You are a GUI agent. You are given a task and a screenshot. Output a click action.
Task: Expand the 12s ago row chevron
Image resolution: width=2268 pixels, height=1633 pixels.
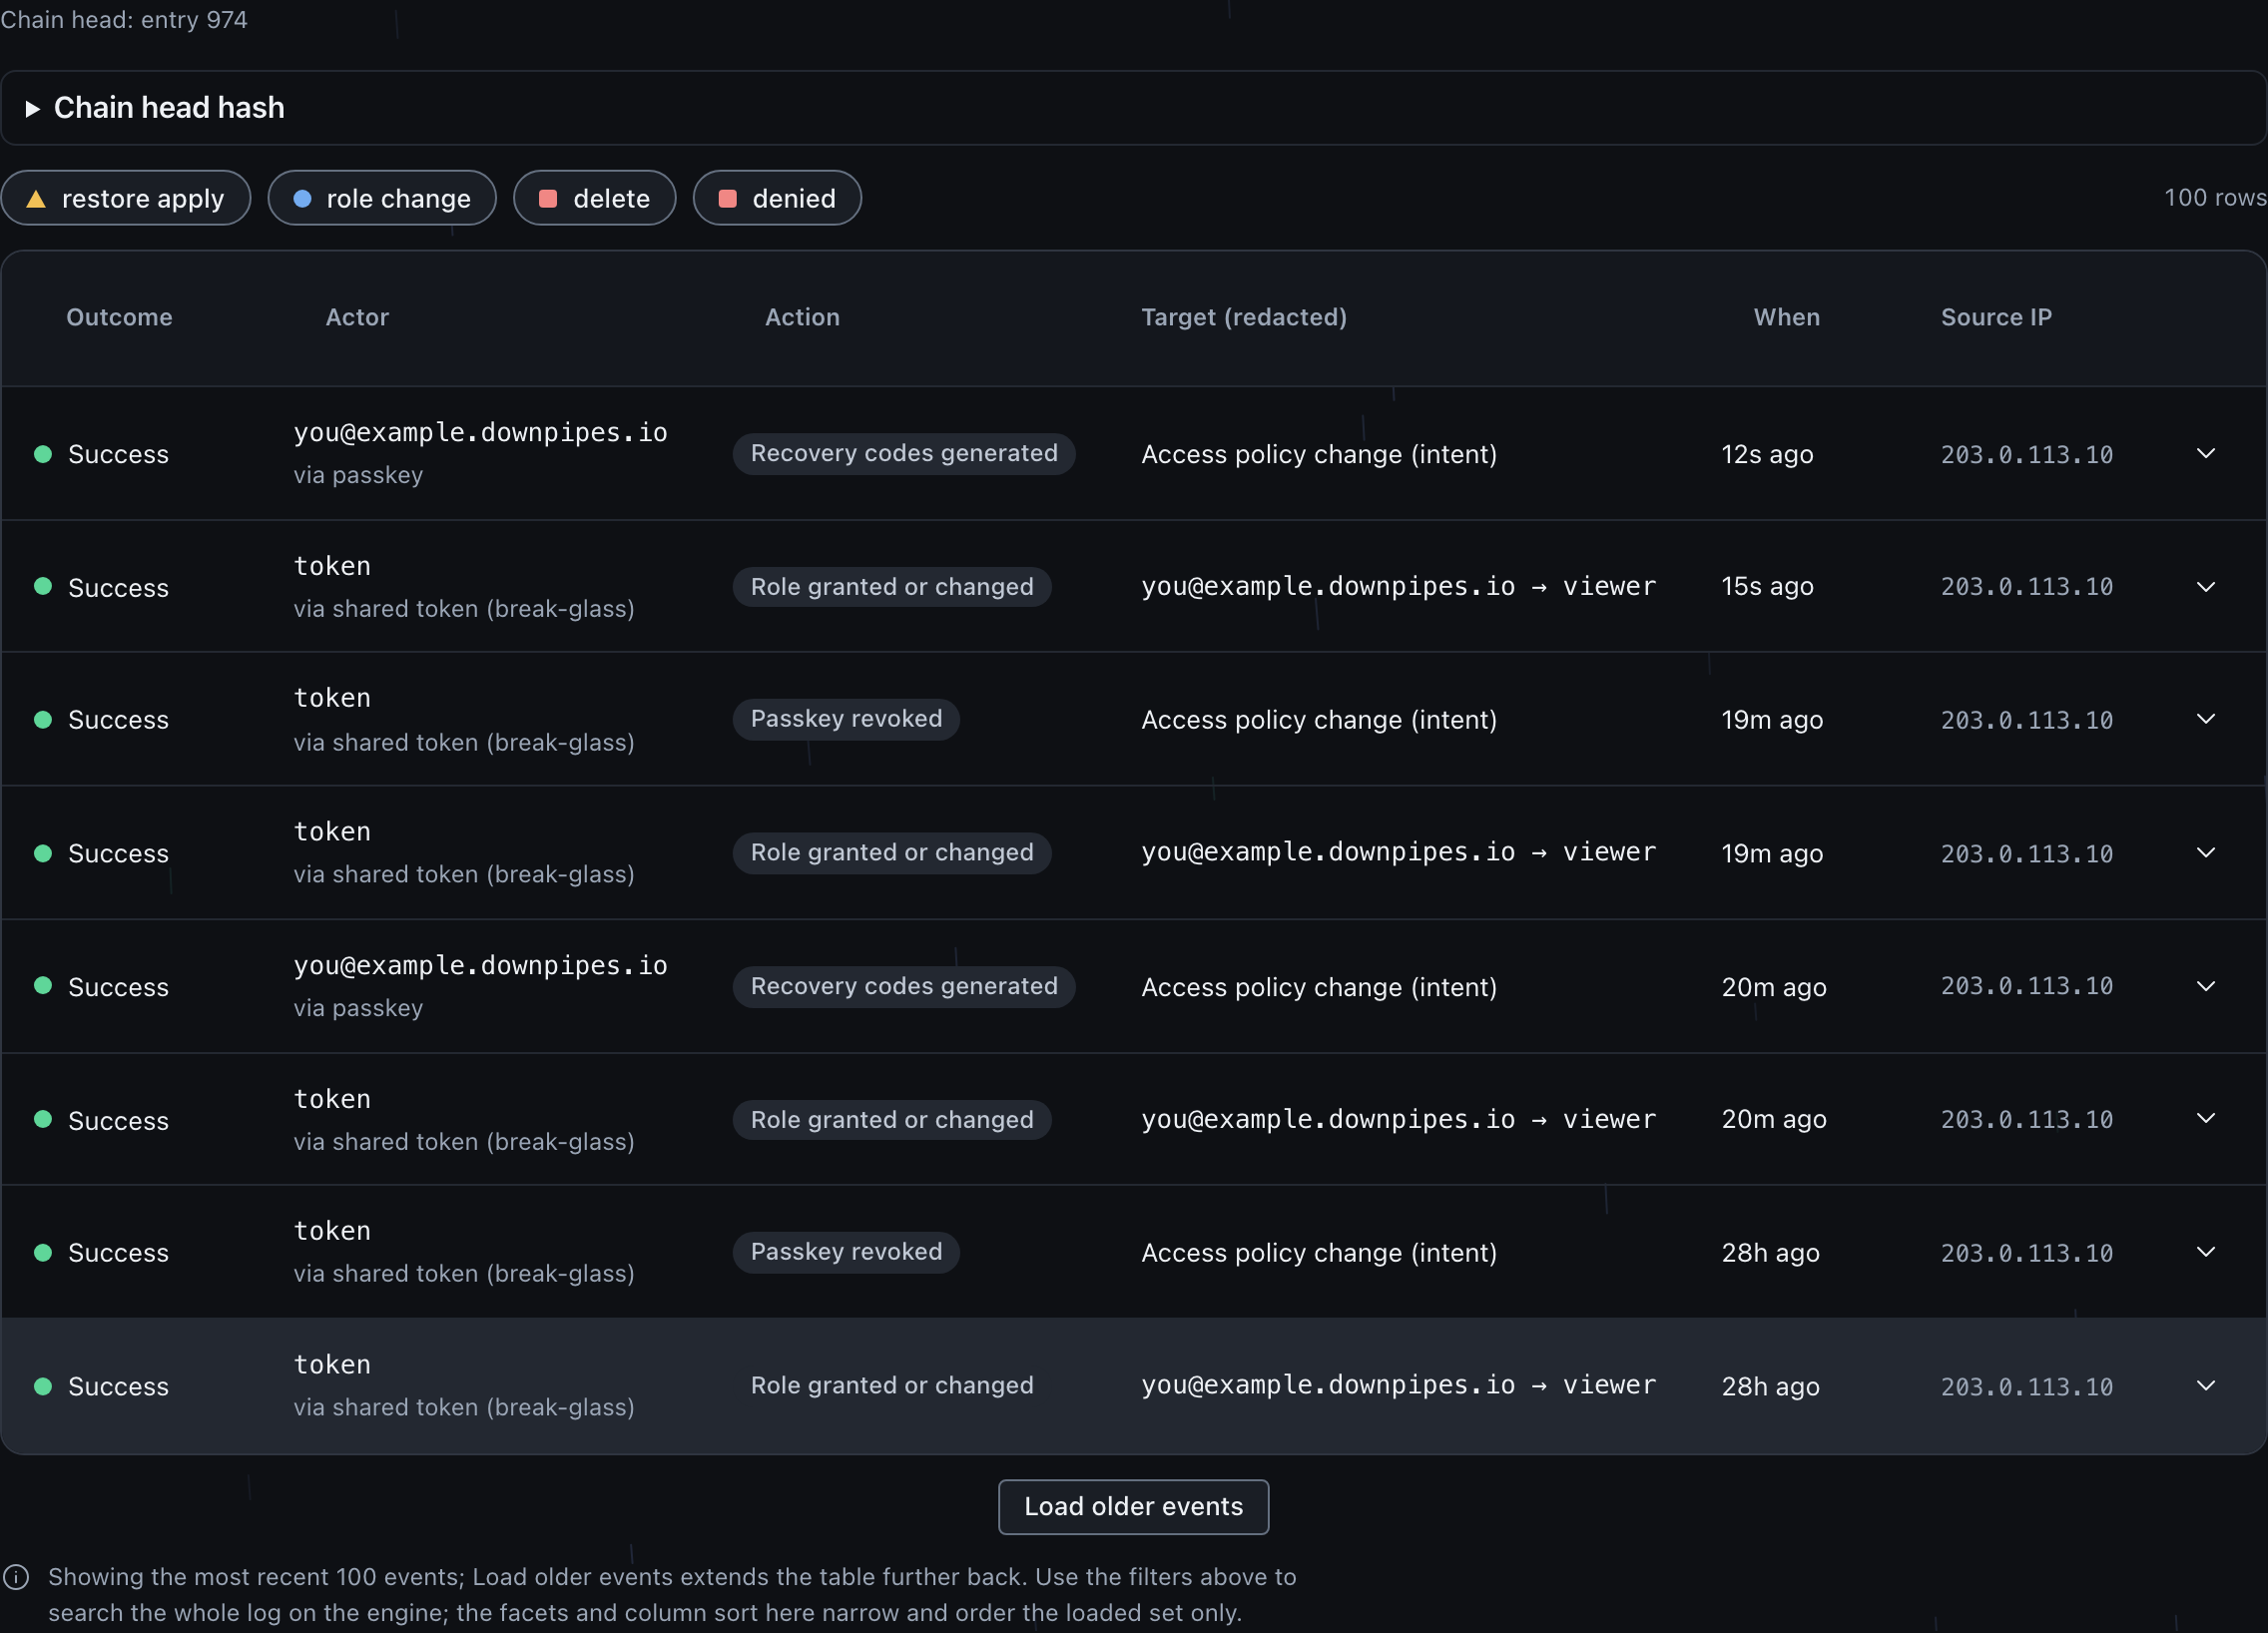pyautogui.click(x=2206, y=454)
